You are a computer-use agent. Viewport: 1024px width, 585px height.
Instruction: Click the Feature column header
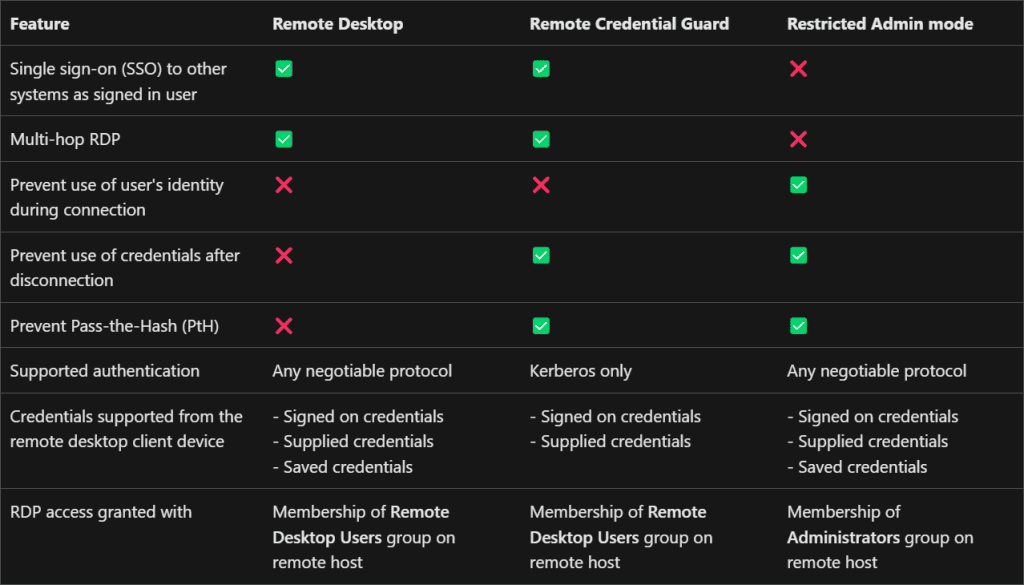(x=39, y=24)
